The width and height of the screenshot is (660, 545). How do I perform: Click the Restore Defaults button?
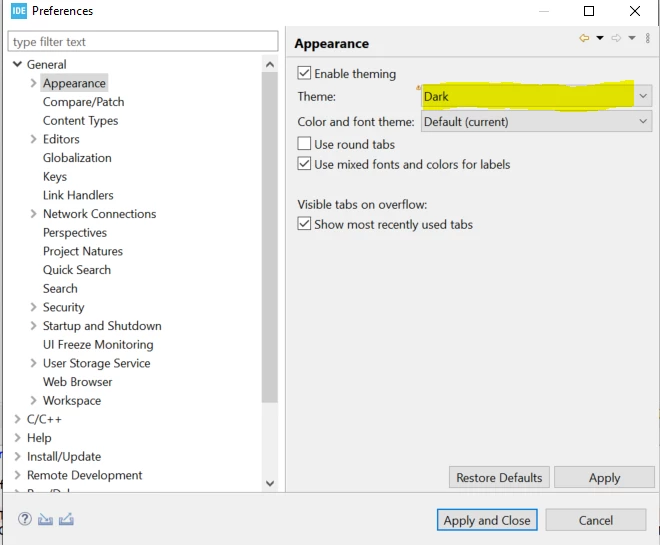(x=499, y=477)
